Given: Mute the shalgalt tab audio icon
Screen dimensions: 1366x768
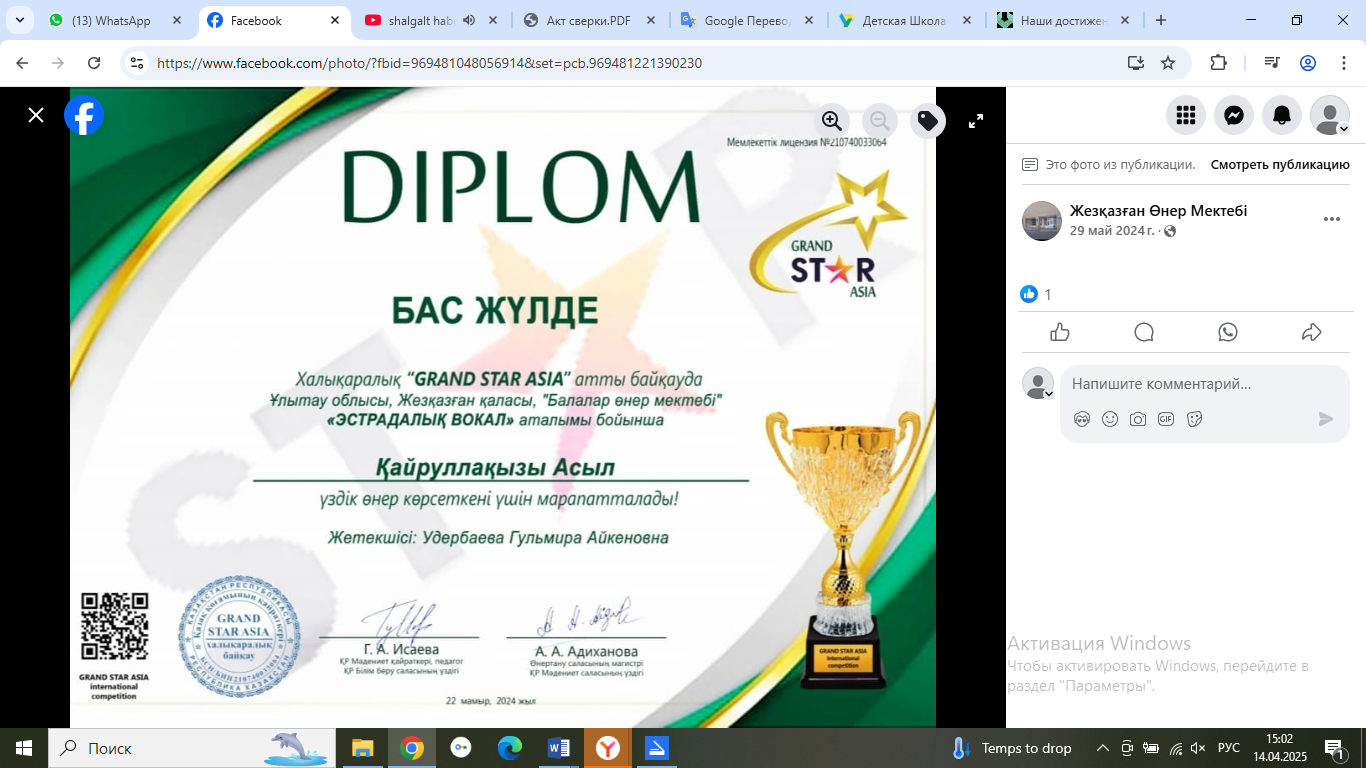Looking at the screenshot, I should (x=468, y=21).
